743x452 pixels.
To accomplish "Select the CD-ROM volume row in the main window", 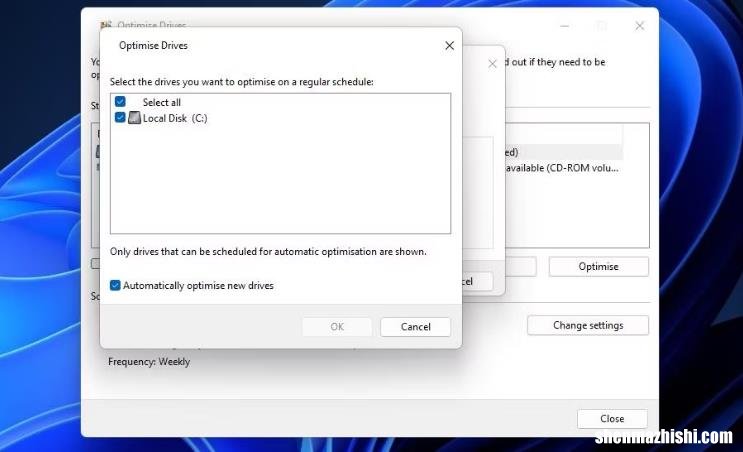I will [x=562, y=168].
